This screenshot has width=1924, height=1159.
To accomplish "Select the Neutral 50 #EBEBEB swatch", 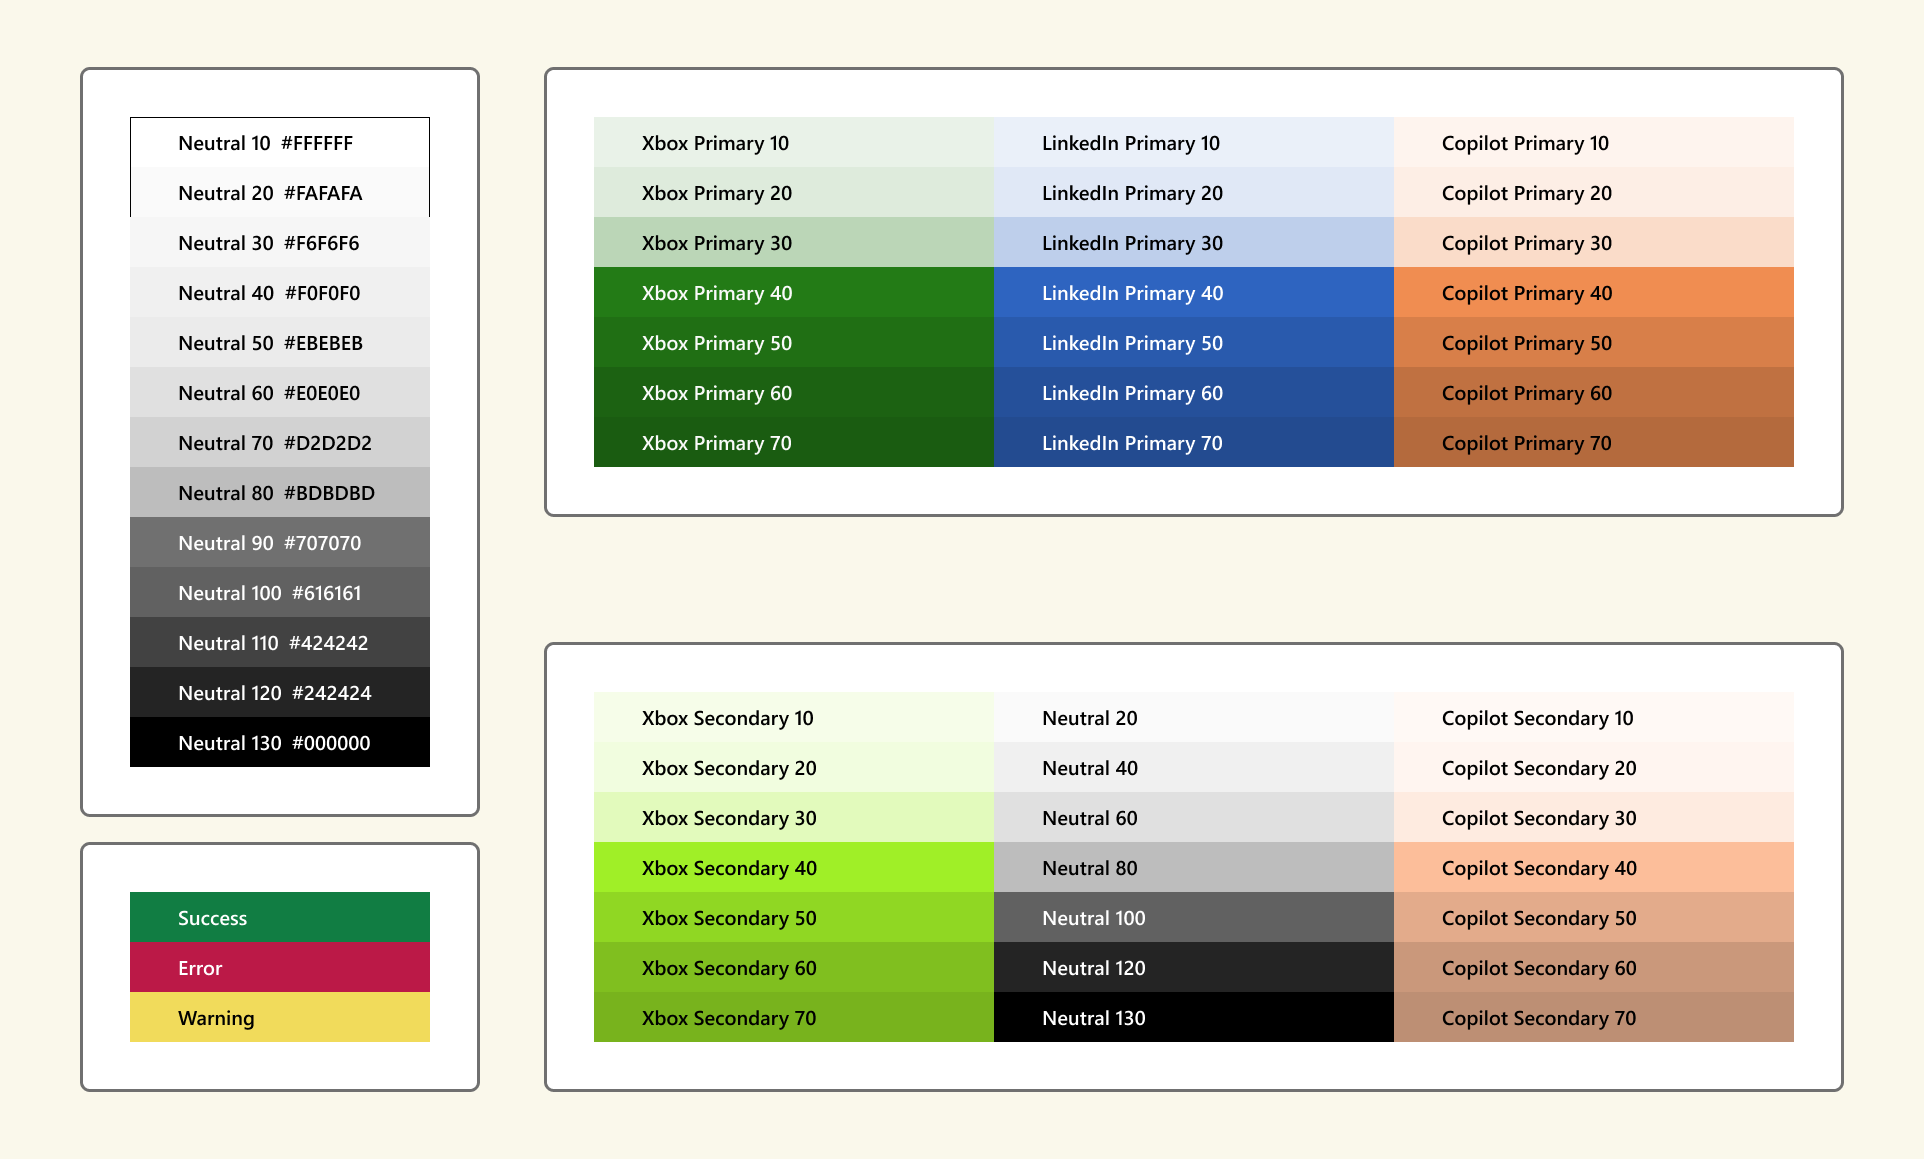I will [x=280, y=343].
